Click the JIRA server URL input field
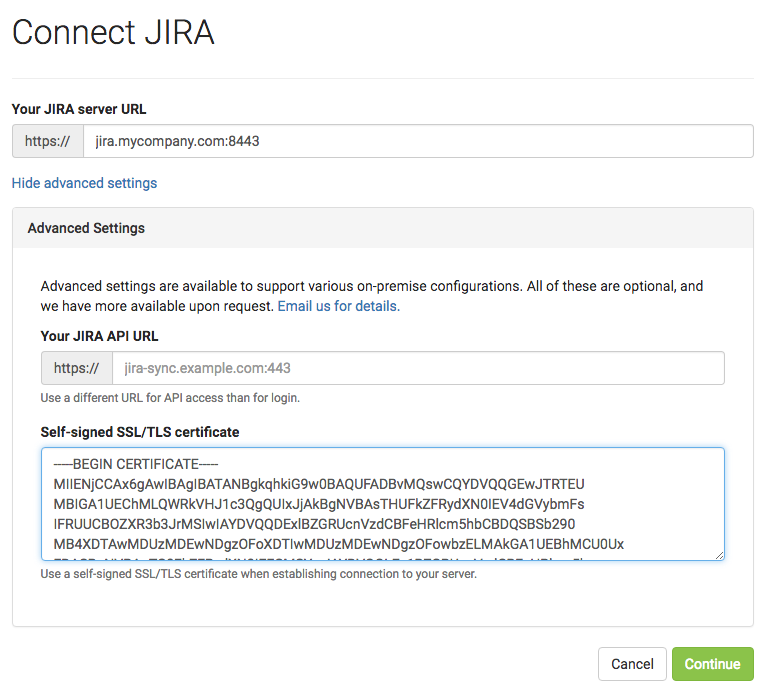Screen dimensions: 768x694 click(x=418, y=141)
